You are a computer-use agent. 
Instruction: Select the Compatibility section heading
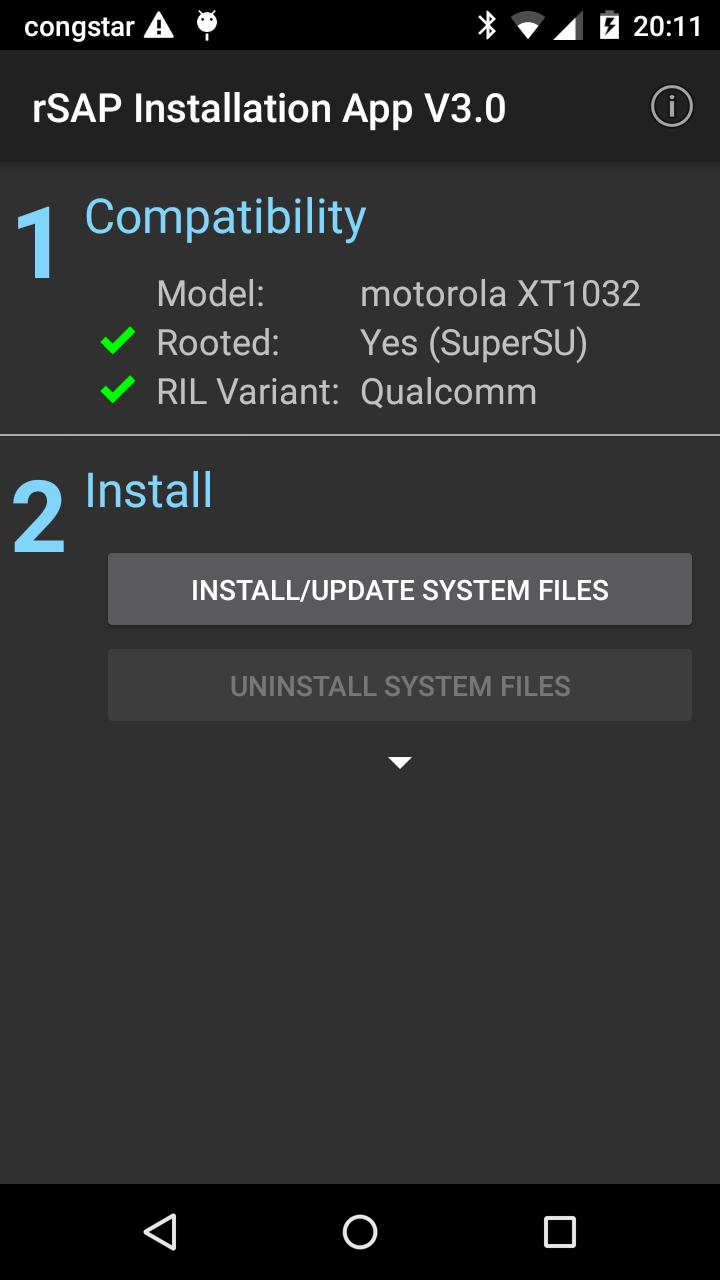coord(225,217)
